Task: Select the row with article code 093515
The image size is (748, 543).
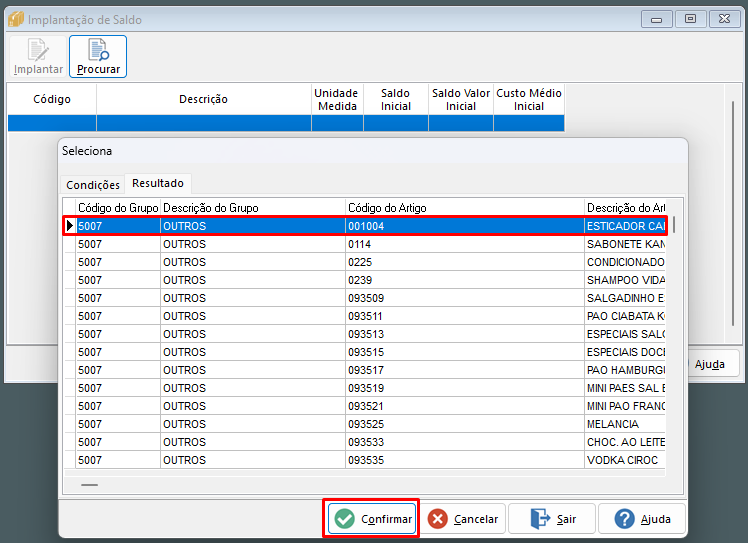Action: pos(365,352)
